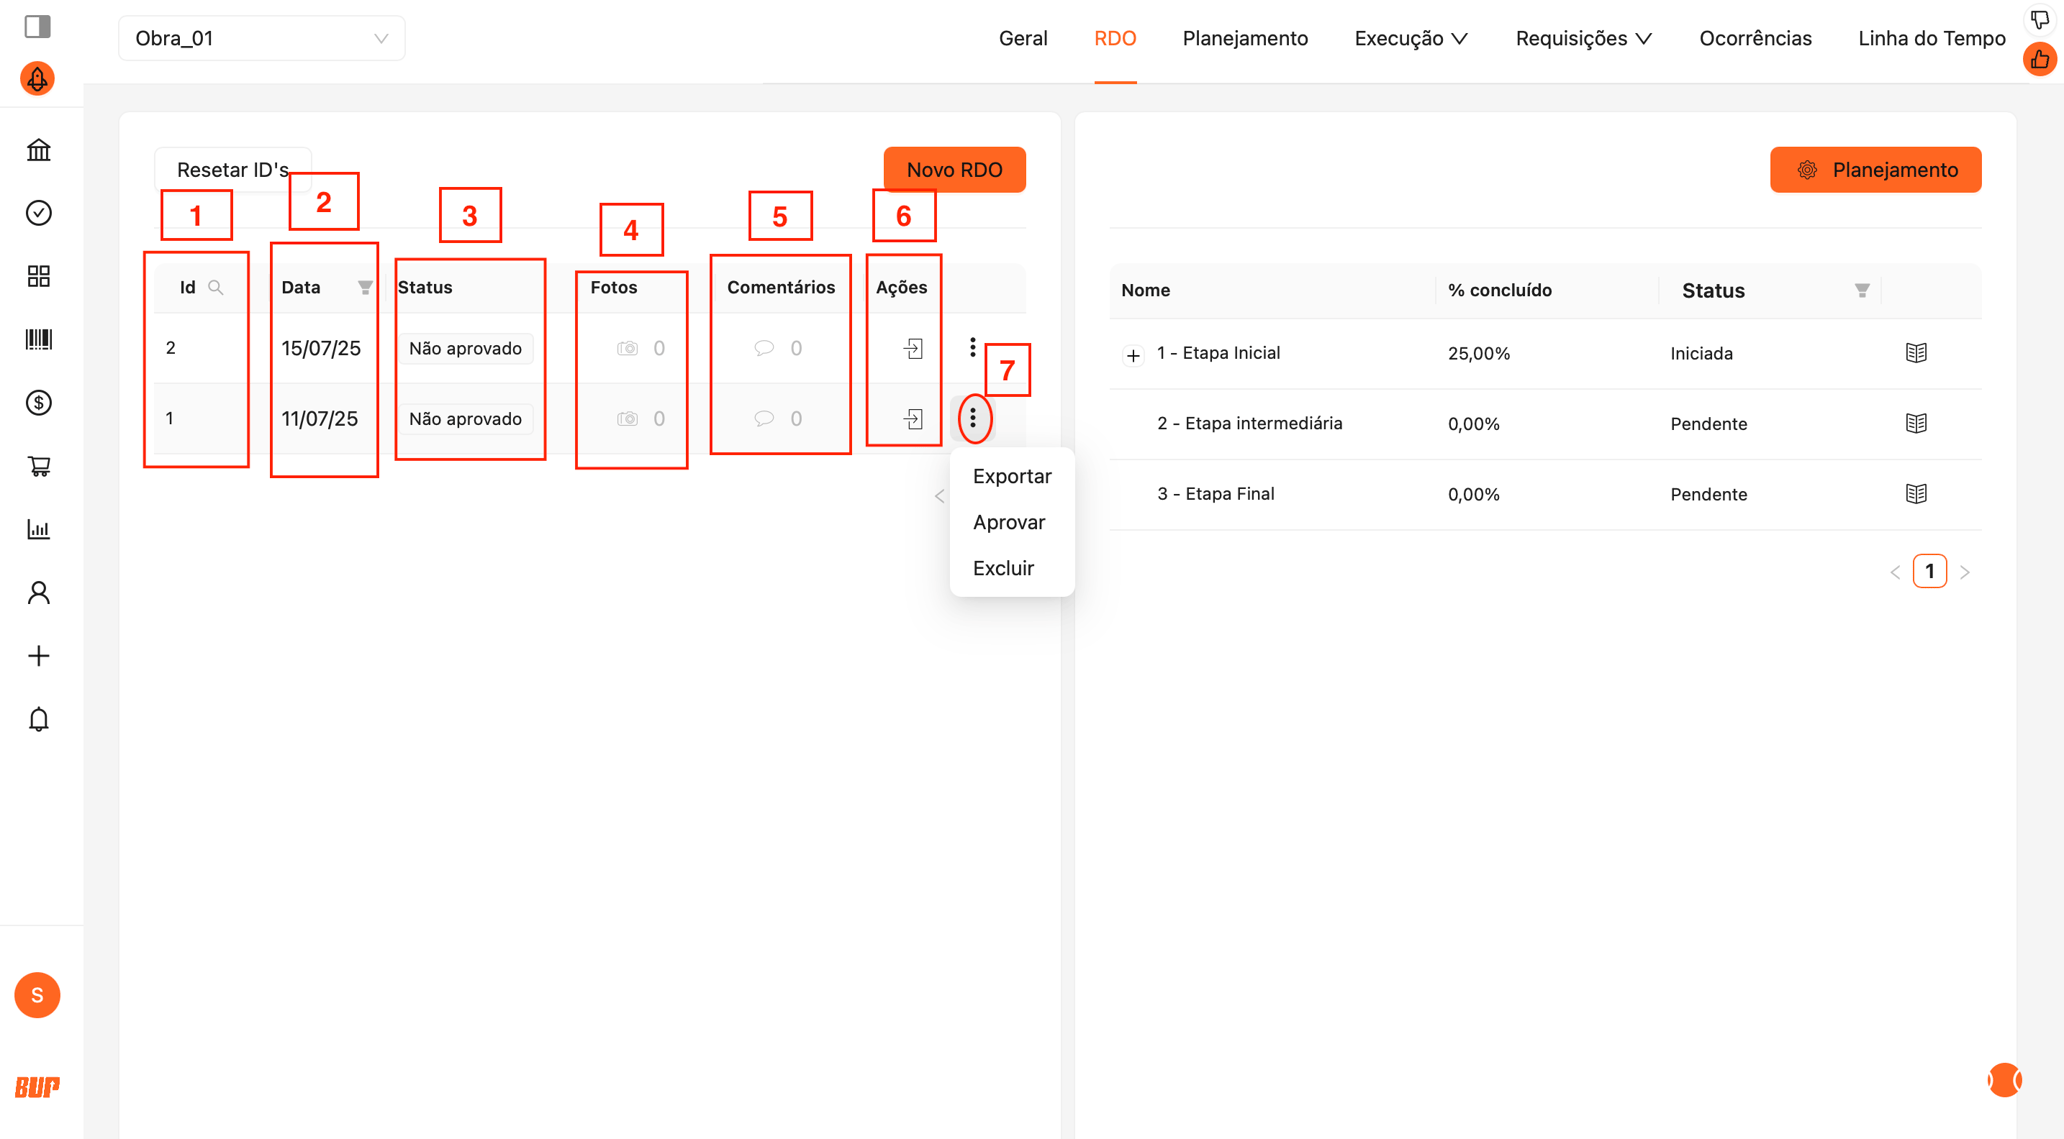Switch to the Planejamento tab
The width and height of the screenshot is (2064, 1139).
click(x=1244, y=38)
